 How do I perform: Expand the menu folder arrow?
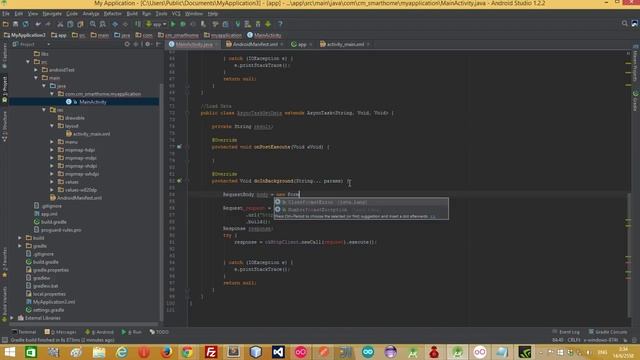click(52, 142)
